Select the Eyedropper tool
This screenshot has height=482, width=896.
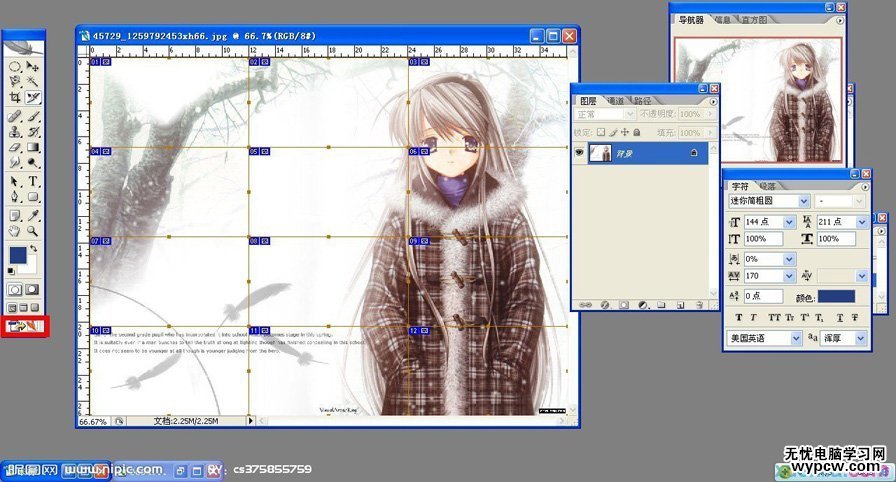(33, 215)
